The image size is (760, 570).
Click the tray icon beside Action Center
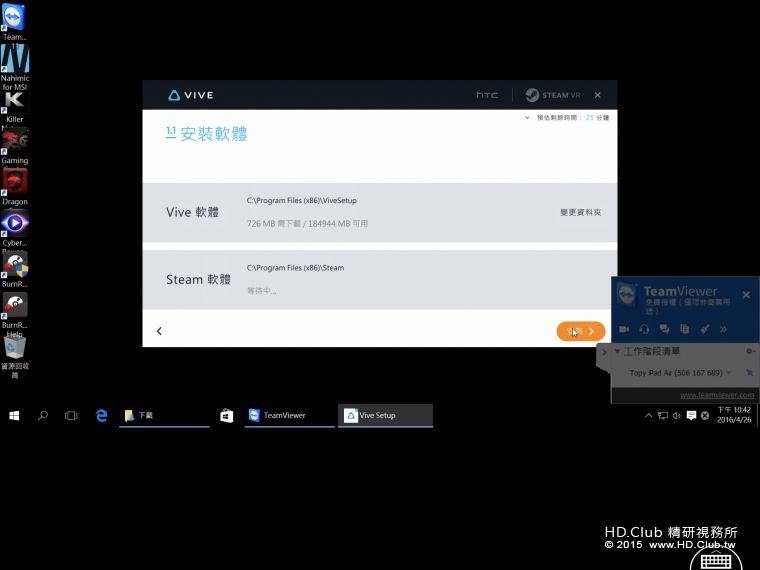[x=705, y=415]
